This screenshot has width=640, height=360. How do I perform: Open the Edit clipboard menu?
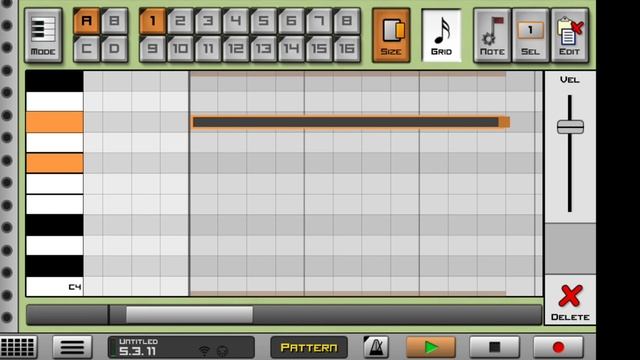[569, 36]
